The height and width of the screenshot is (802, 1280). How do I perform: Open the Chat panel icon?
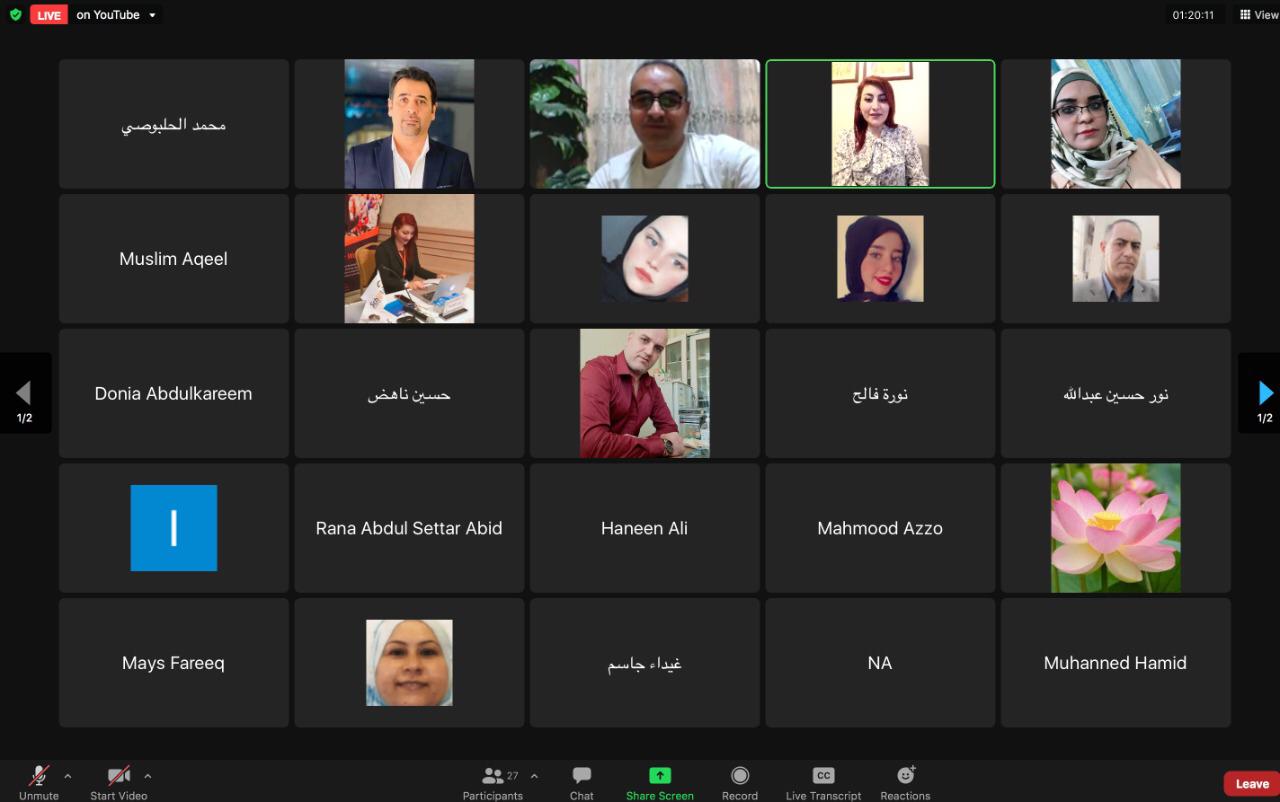581,776
